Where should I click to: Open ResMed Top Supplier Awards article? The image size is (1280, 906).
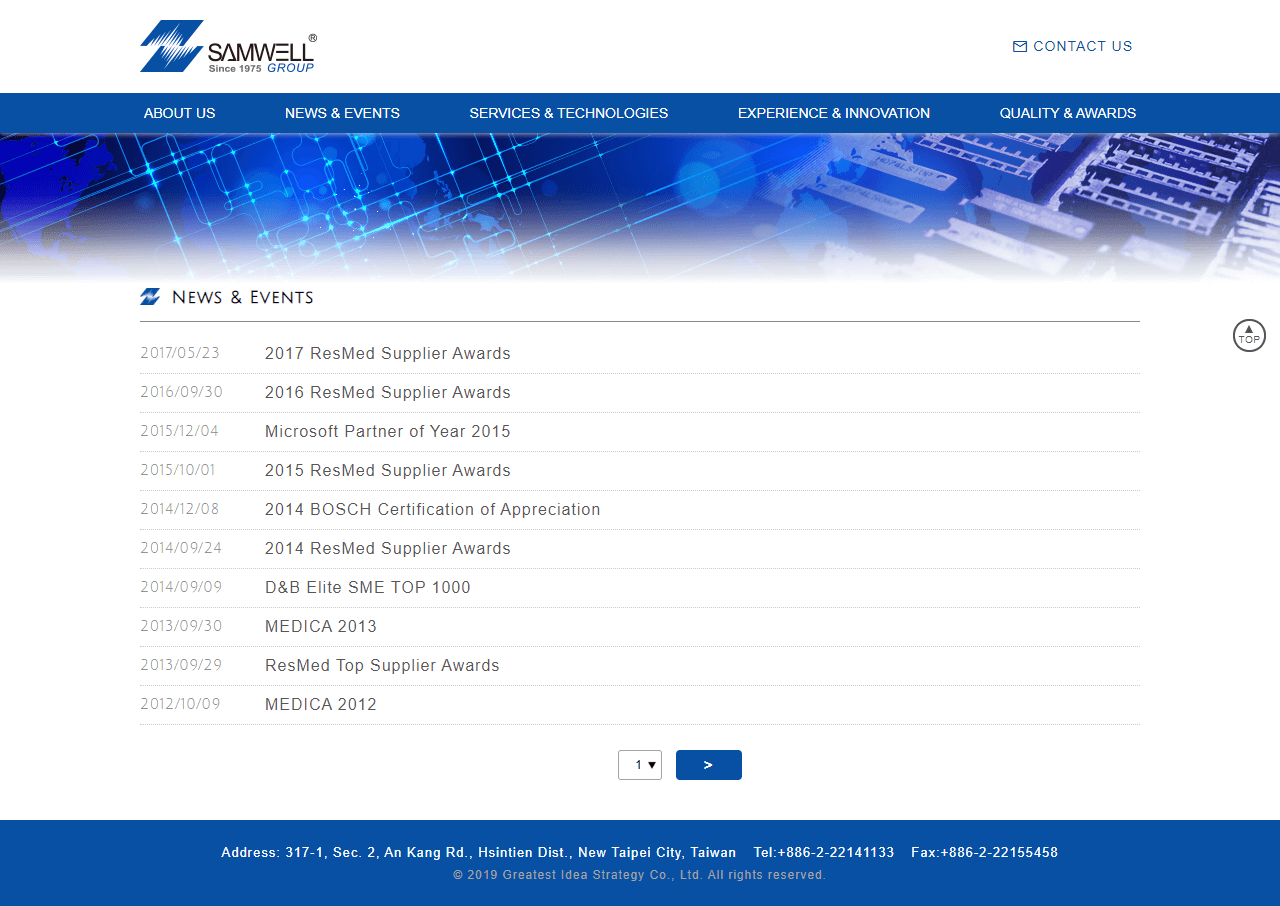pos(382,665)
